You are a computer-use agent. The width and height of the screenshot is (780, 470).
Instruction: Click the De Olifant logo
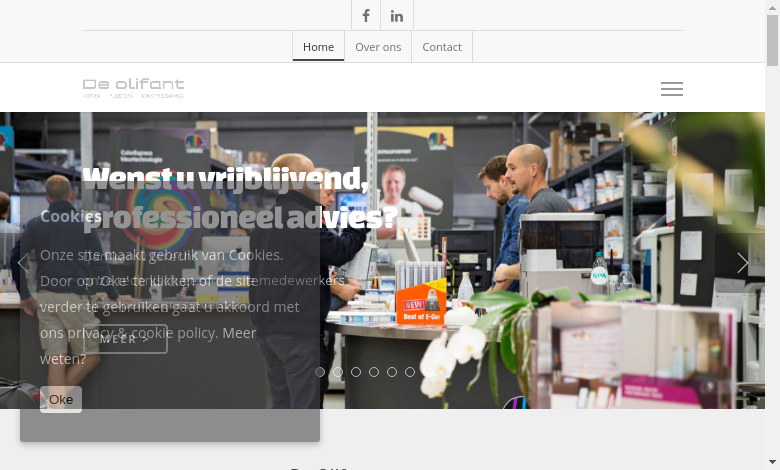point(133,88)
